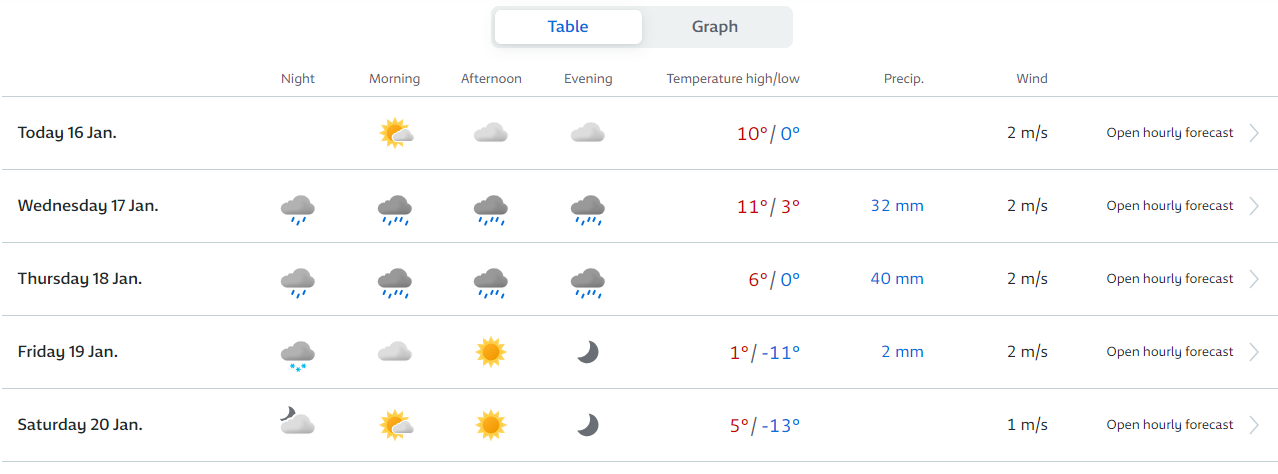Click Wednesday night rain cloud icon
Viewport: 1278px width, 474px height.
coord(298,208)
